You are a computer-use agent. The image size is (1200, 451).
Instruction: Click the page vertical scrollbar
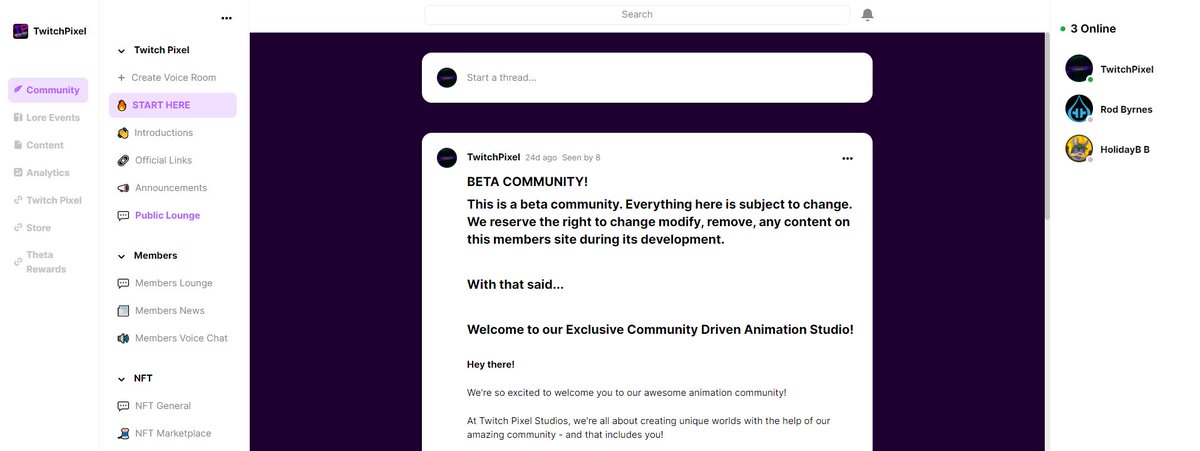click(x=1046, y=125)
